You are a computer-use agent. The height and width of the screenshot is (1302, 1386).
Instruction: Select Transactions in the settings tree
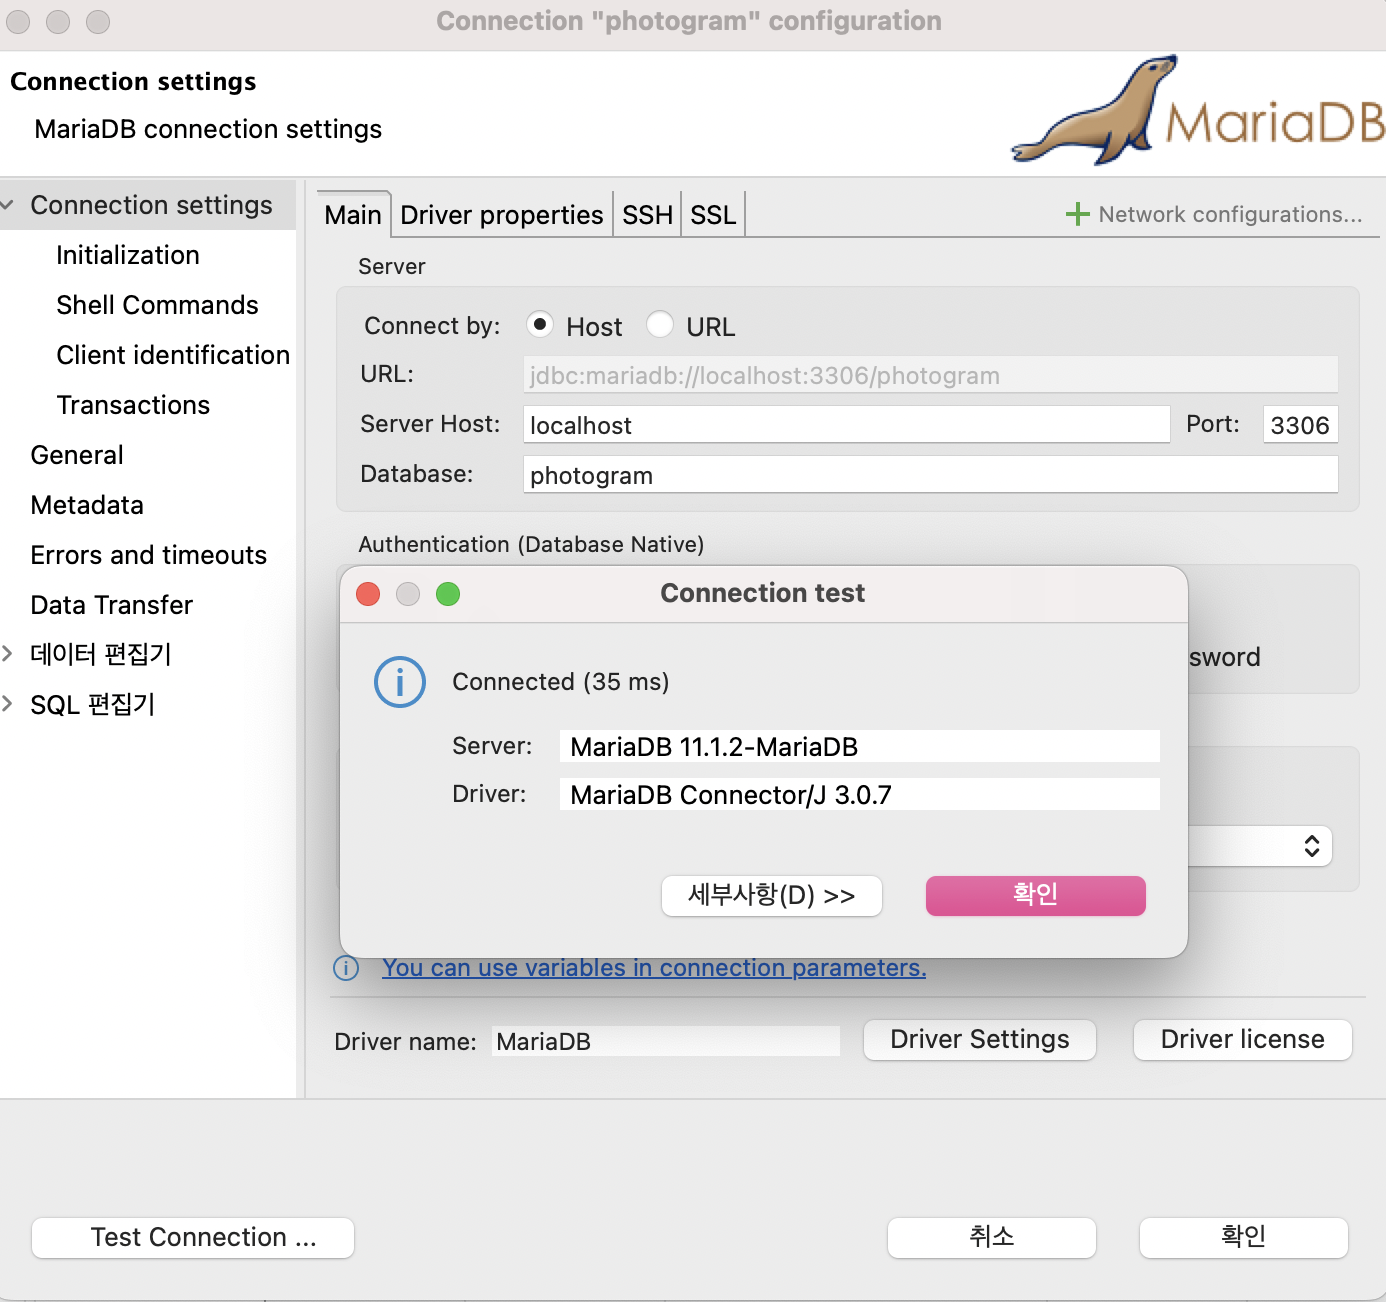click(134, 405)
